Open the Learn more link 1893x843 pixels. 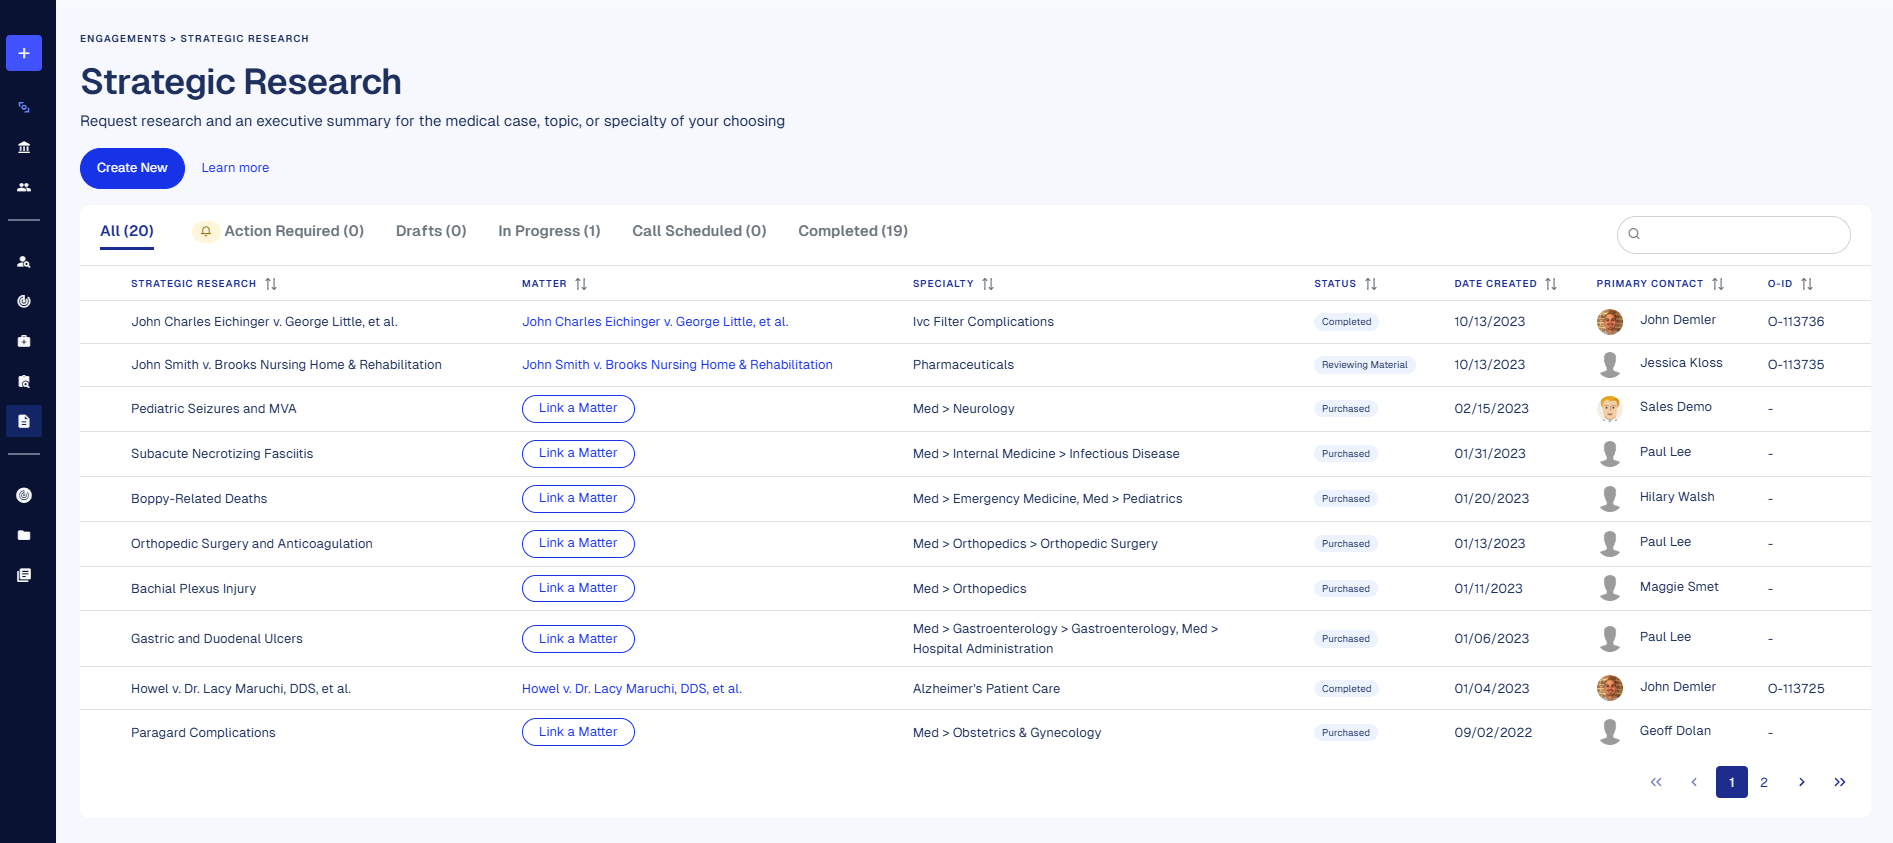[235, 168]
